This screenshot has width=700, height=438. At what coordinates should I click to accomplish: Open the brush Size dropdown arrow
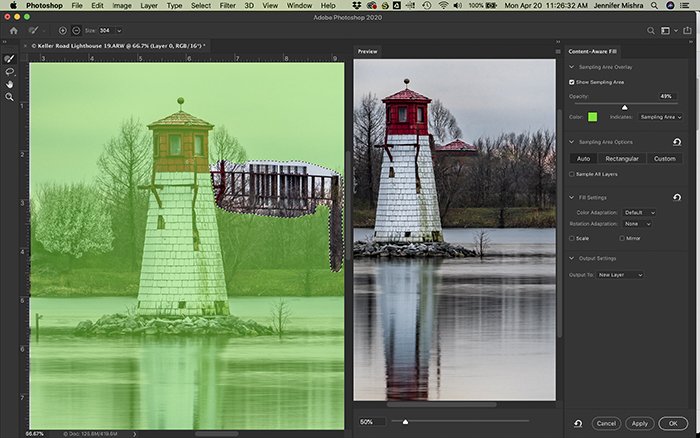[x=119, y=31]
